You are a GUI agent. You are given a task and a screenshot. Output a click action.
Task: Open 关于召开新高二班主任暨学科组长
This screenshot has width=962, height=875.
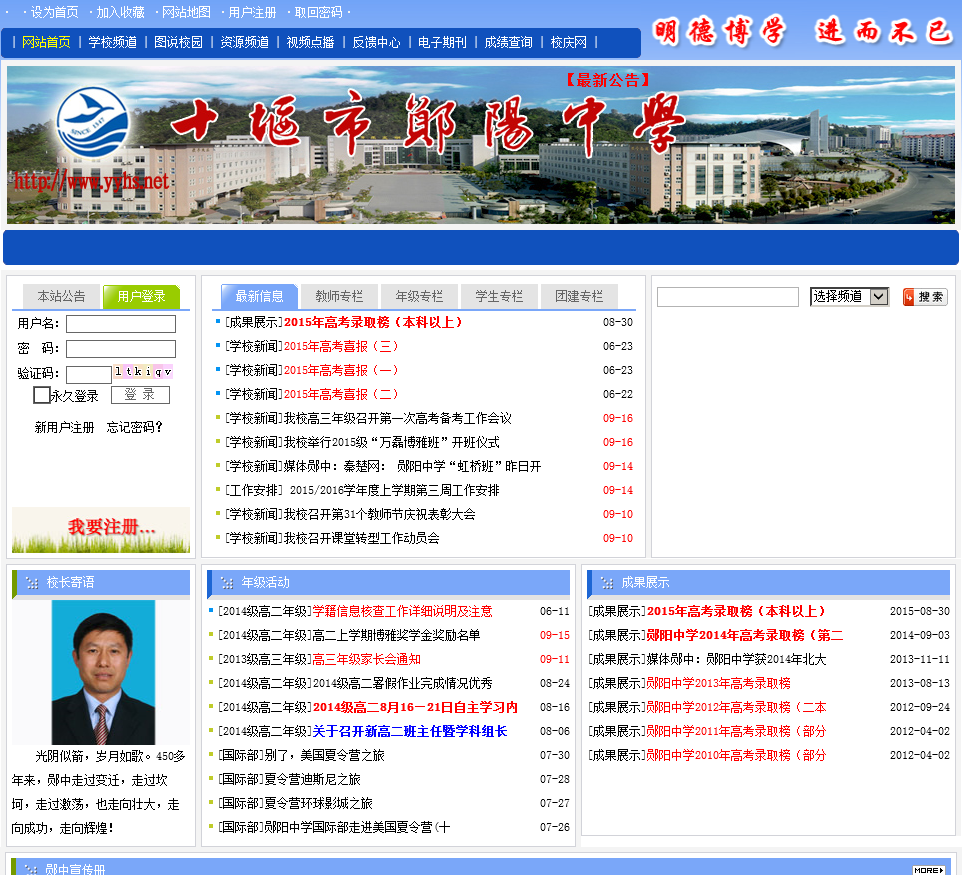point(410,731)
